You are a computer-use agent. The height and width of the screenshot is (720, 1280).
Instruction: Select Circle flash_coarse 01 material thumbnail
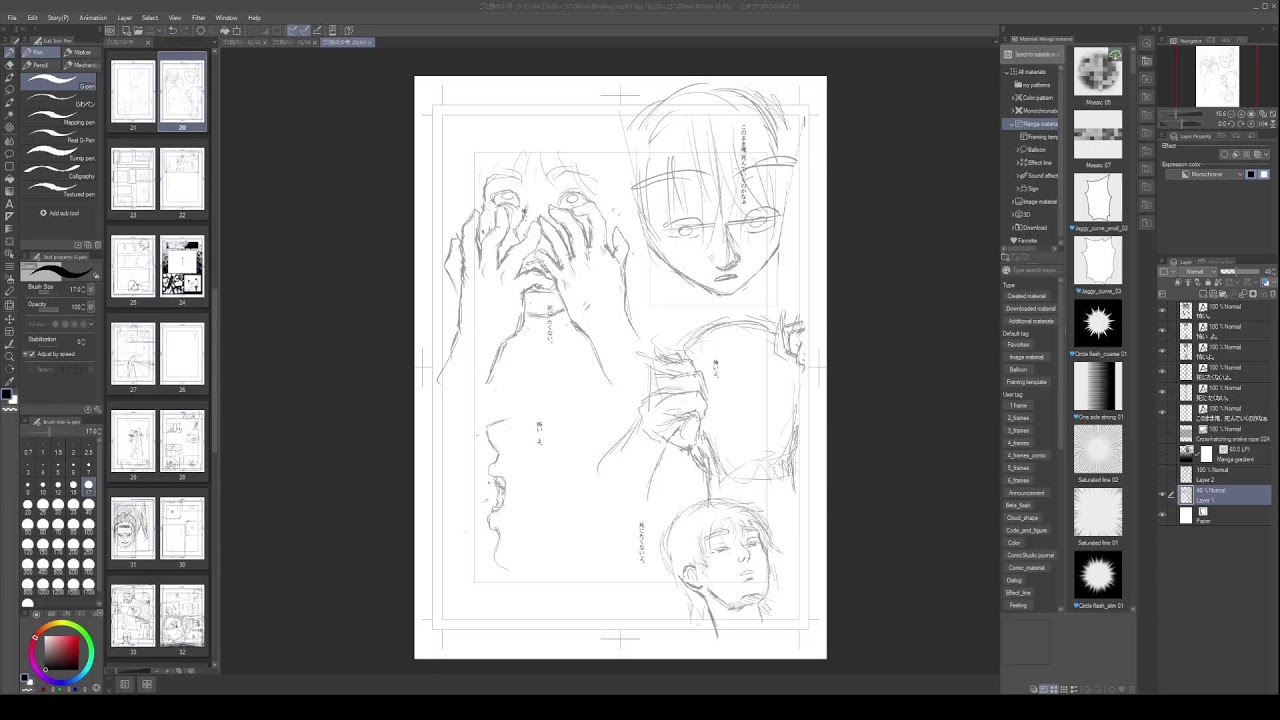[1098, 323]
